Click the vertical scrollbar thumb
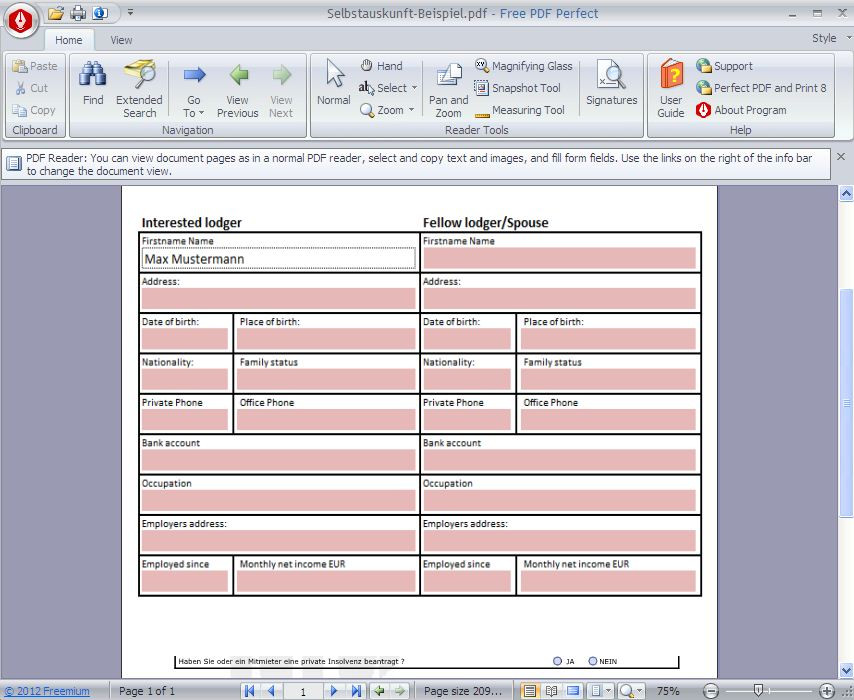 click(846, 403)
